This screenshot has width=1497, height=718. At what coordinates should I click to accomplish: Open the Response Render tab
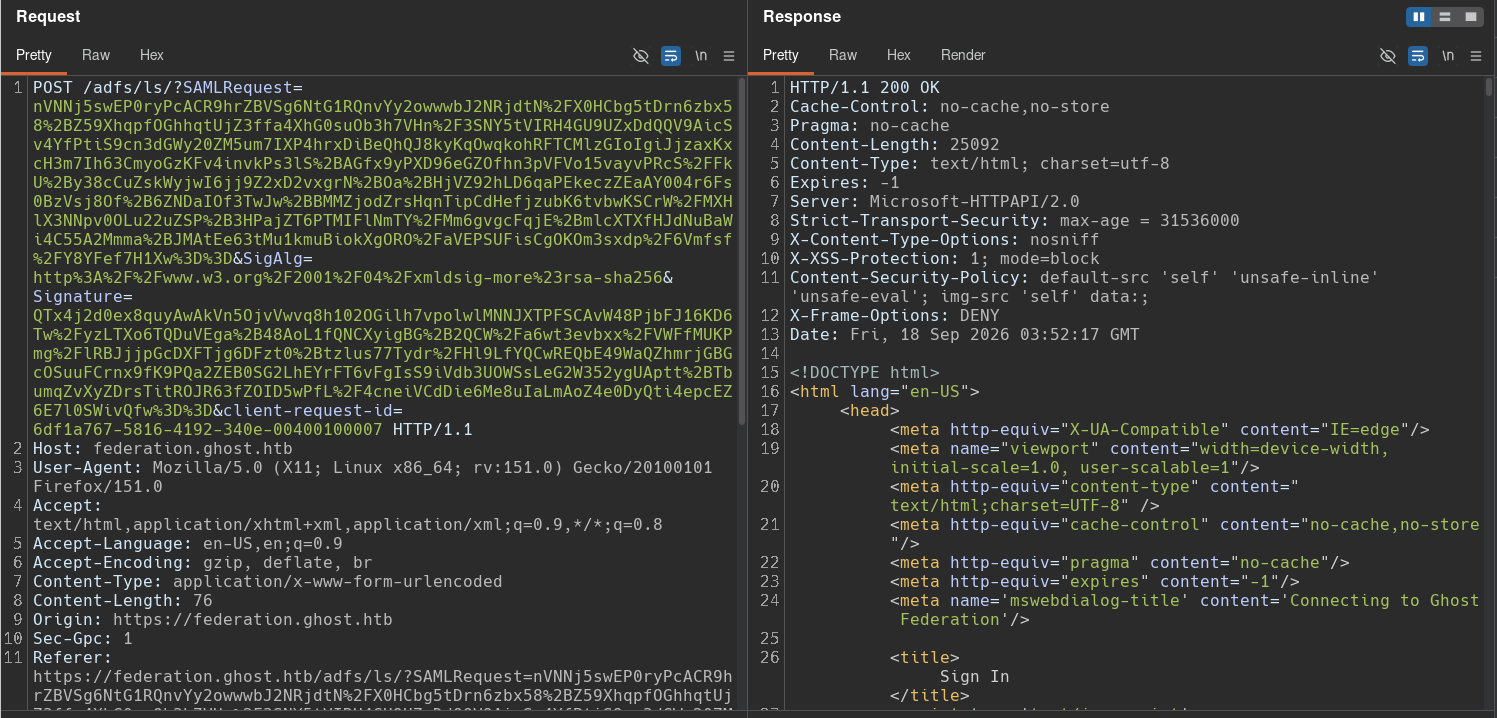click(963, 55)
